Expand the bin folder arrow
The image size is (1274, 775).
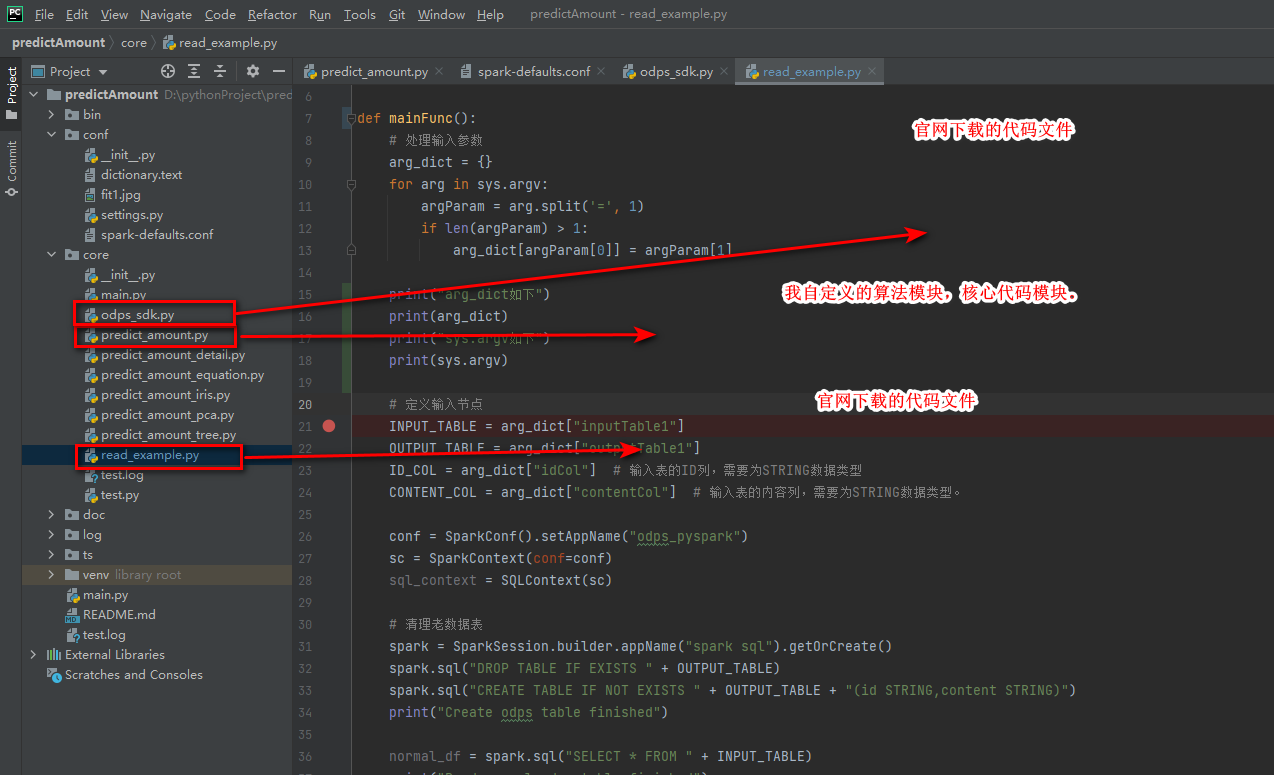tap(52, 114)
